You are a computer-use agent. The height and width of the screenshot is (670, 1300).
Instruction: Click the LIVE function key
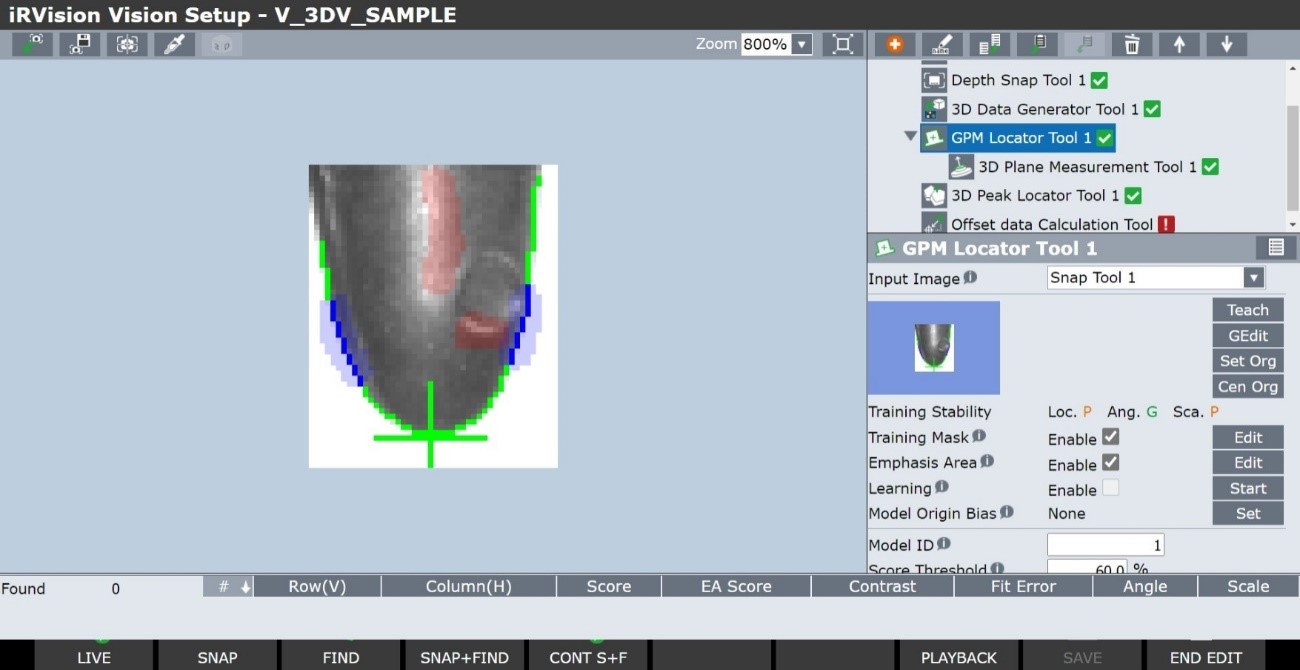[x=95, y=657]
